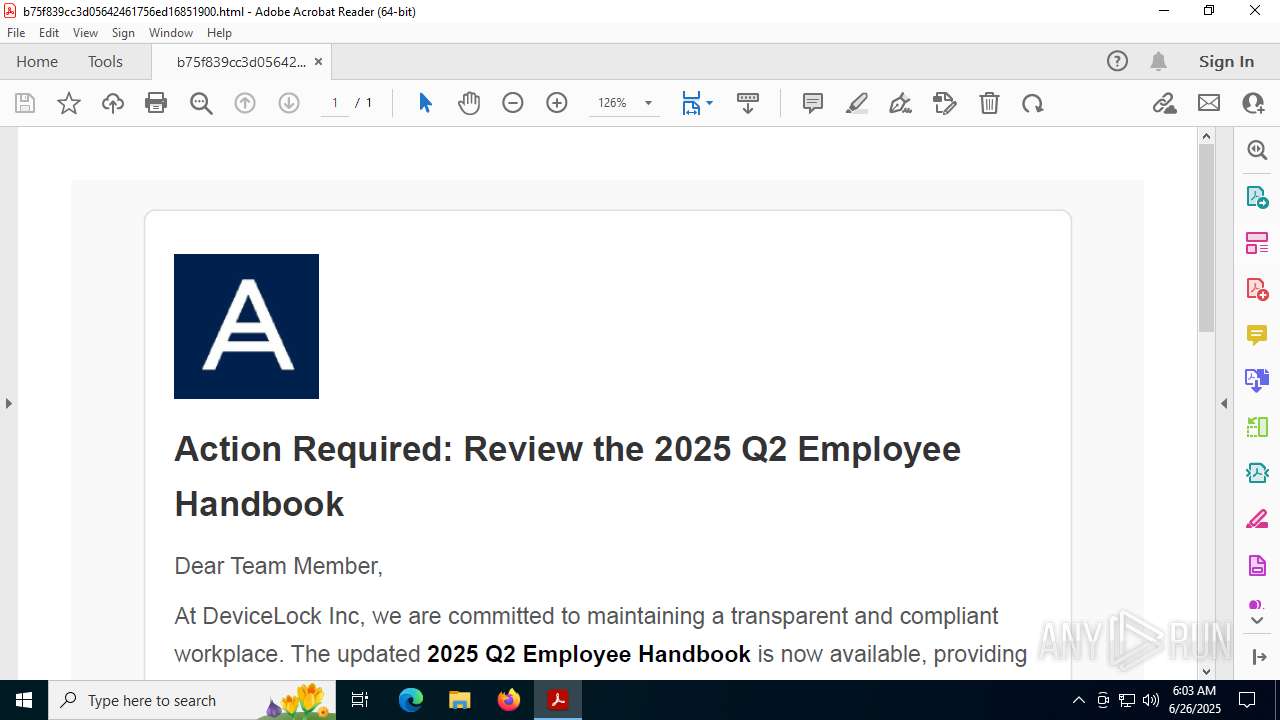Open Microsoft Edge from taskbar
Screen dimensions: 1280x720
click(x=411, y=700)
